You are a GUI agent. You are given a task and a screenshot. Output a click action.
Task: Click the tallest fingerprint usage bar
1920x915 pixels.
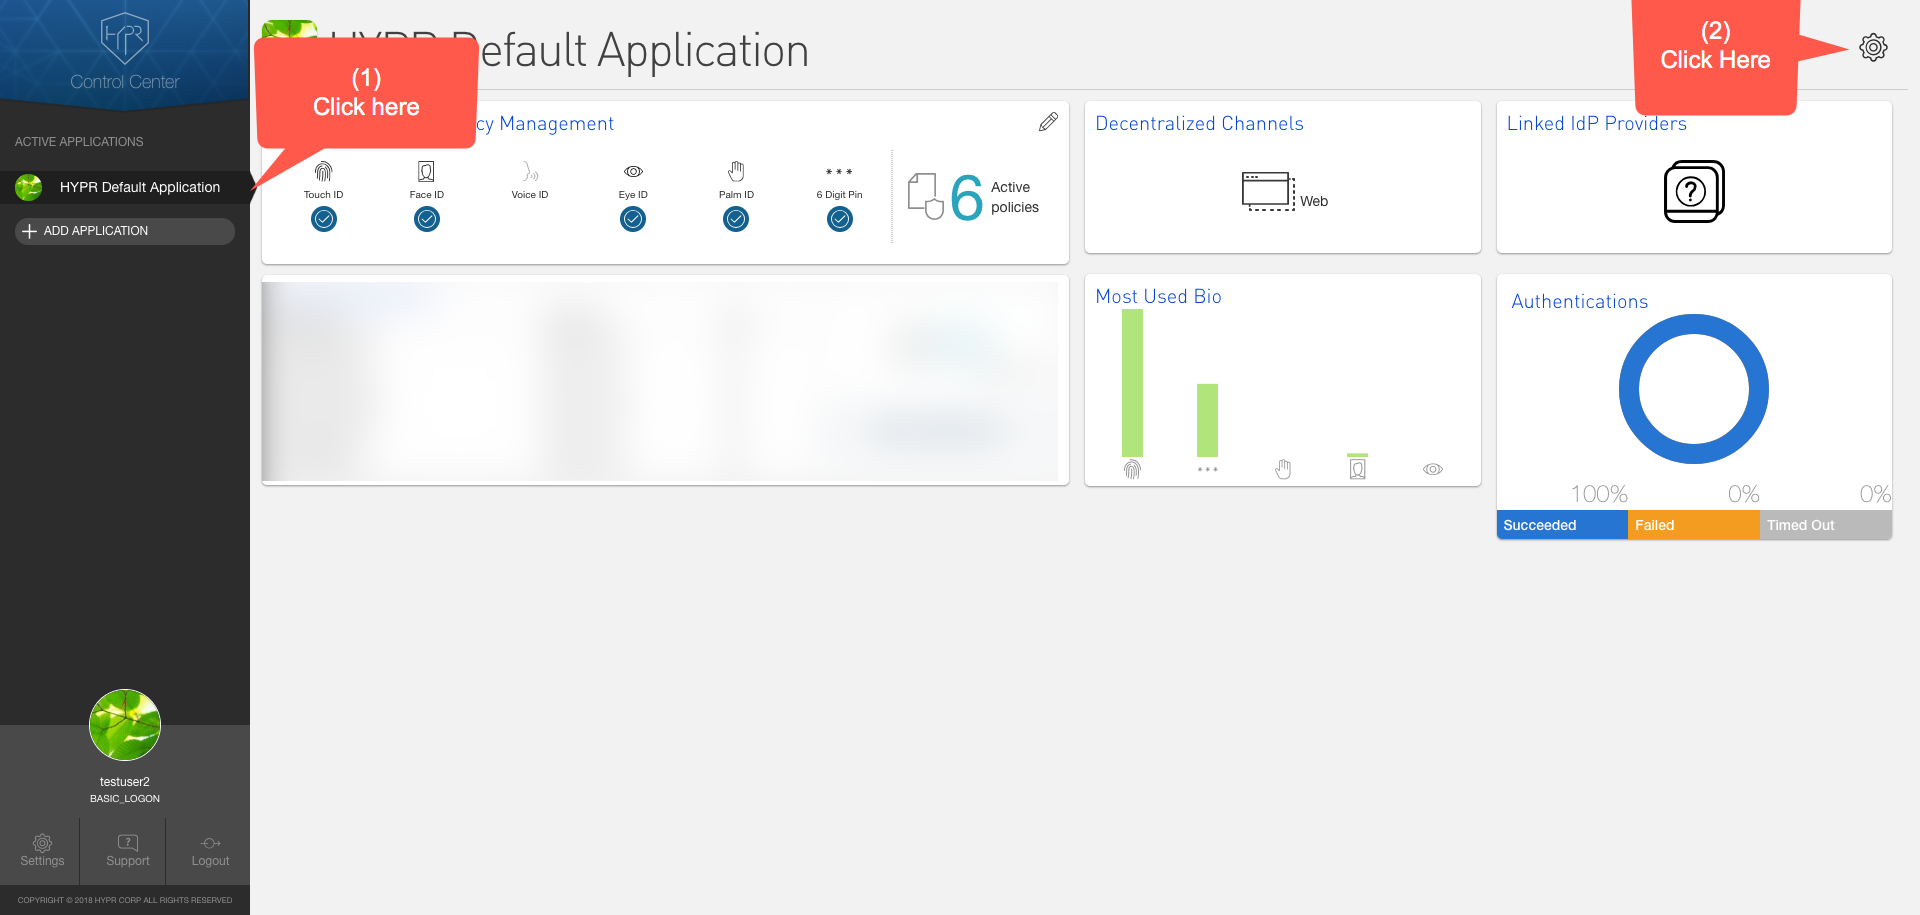(1132, 383)
